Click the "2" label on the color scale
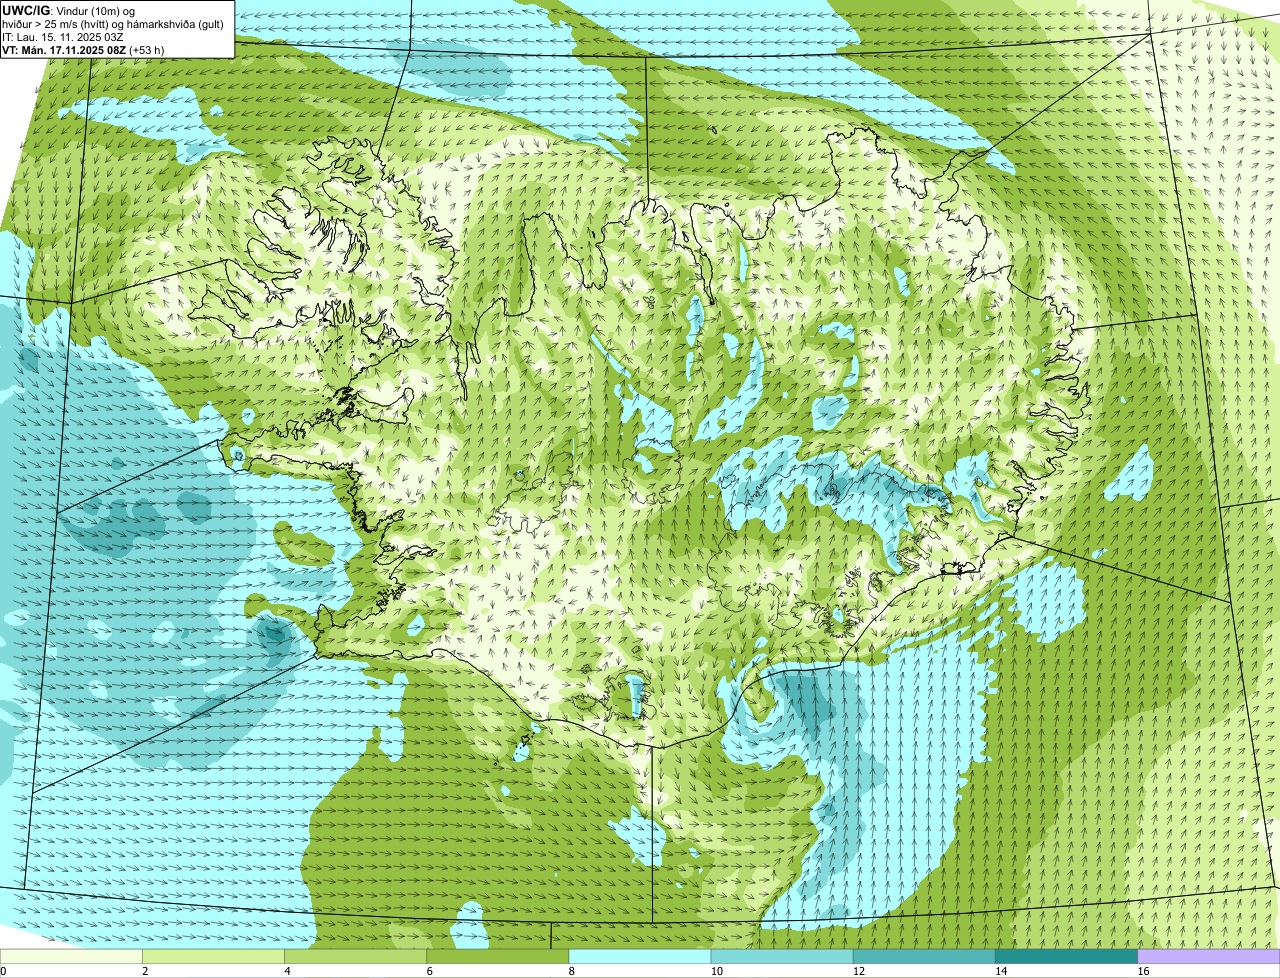This screenshot has height=978, width=1280. (x=145, y=971)
